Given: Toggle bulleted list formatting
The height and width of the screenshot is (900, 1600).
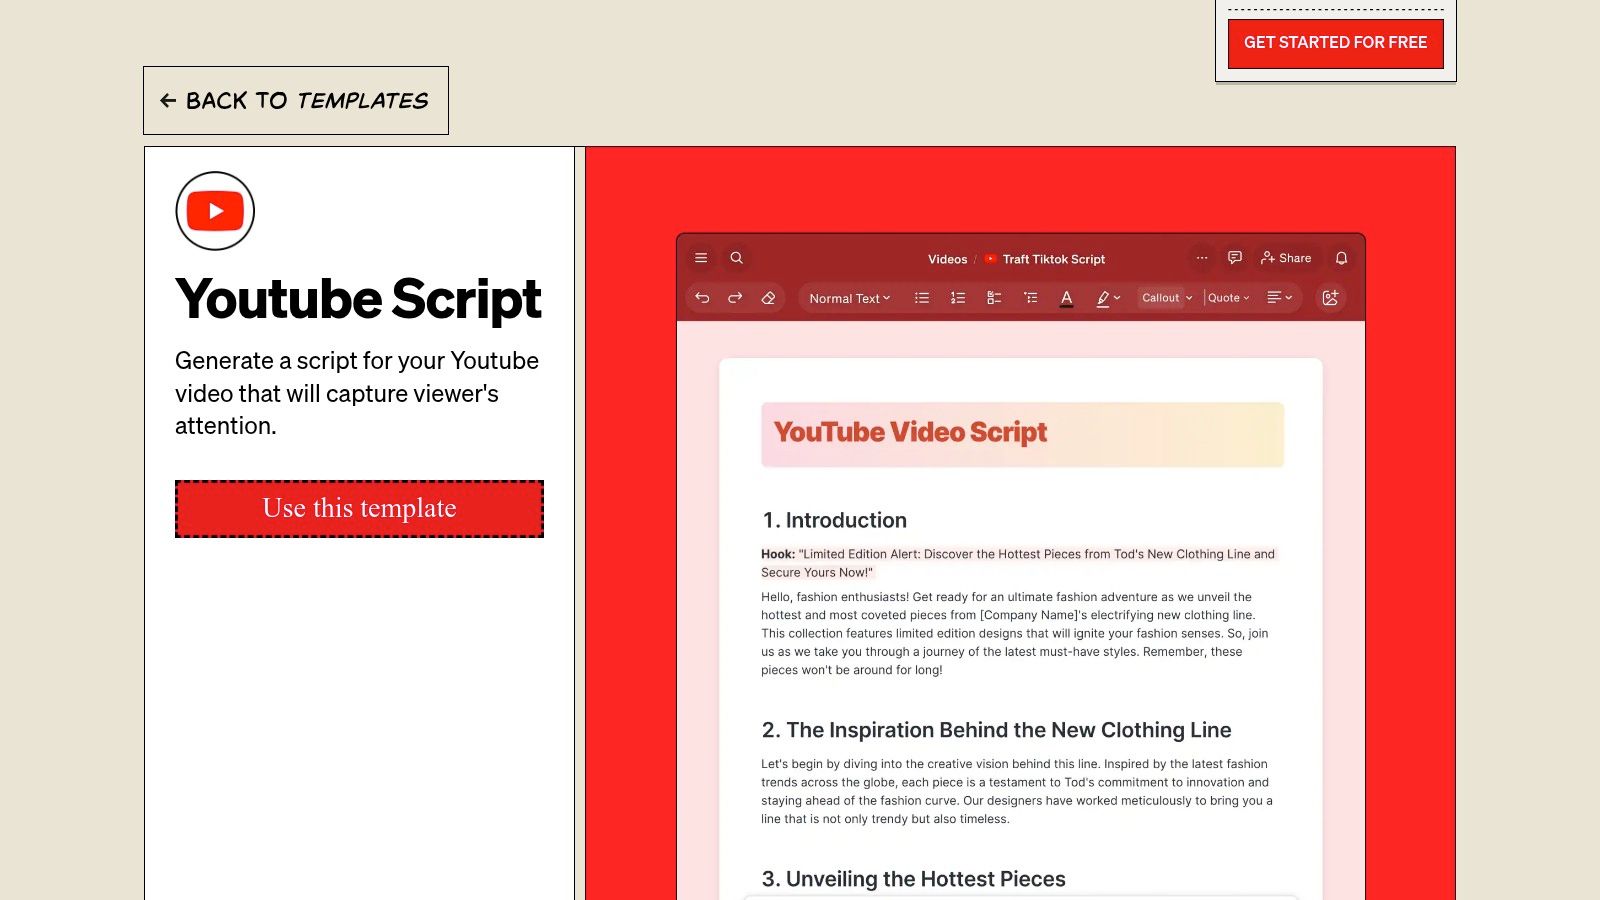Looking at the screenshot, I should [x=922, y=298].
